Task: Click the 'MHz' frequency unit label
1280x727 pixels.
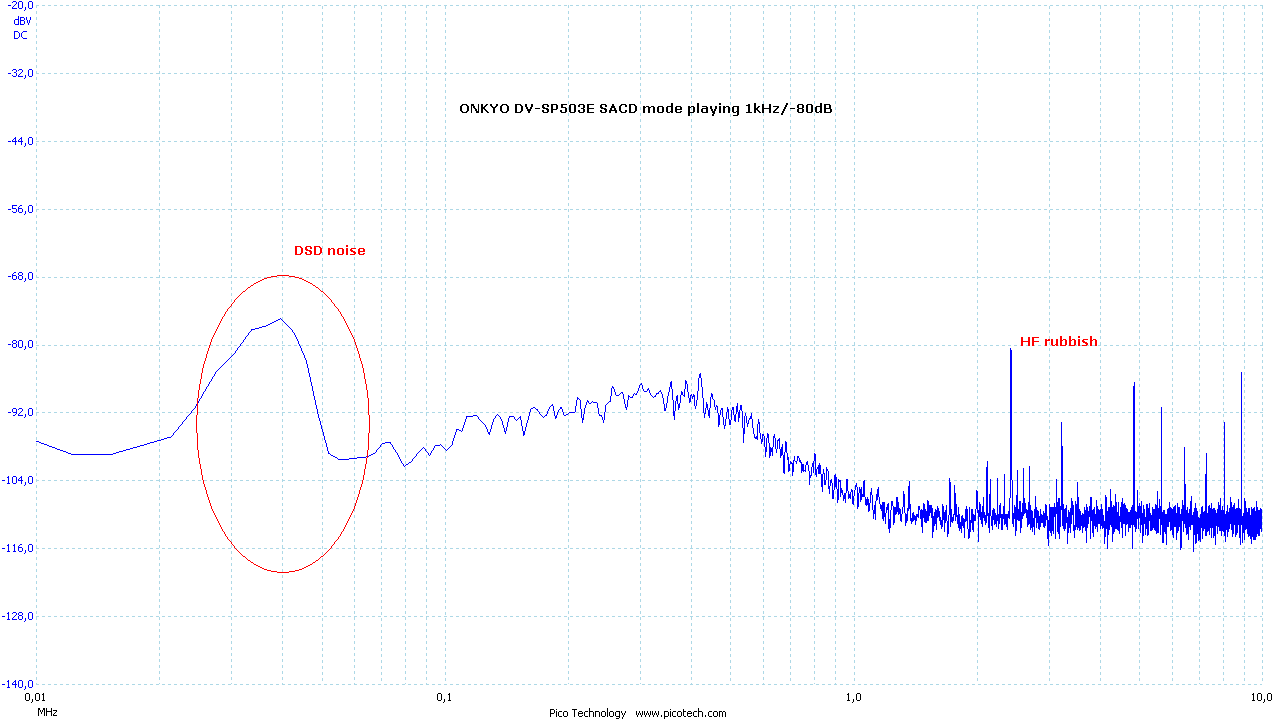Action: pos(47,713)
